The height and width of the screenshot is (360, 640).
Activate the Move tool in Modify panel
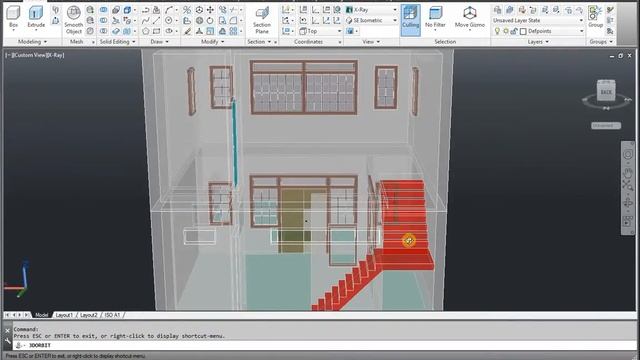[210, 9]
